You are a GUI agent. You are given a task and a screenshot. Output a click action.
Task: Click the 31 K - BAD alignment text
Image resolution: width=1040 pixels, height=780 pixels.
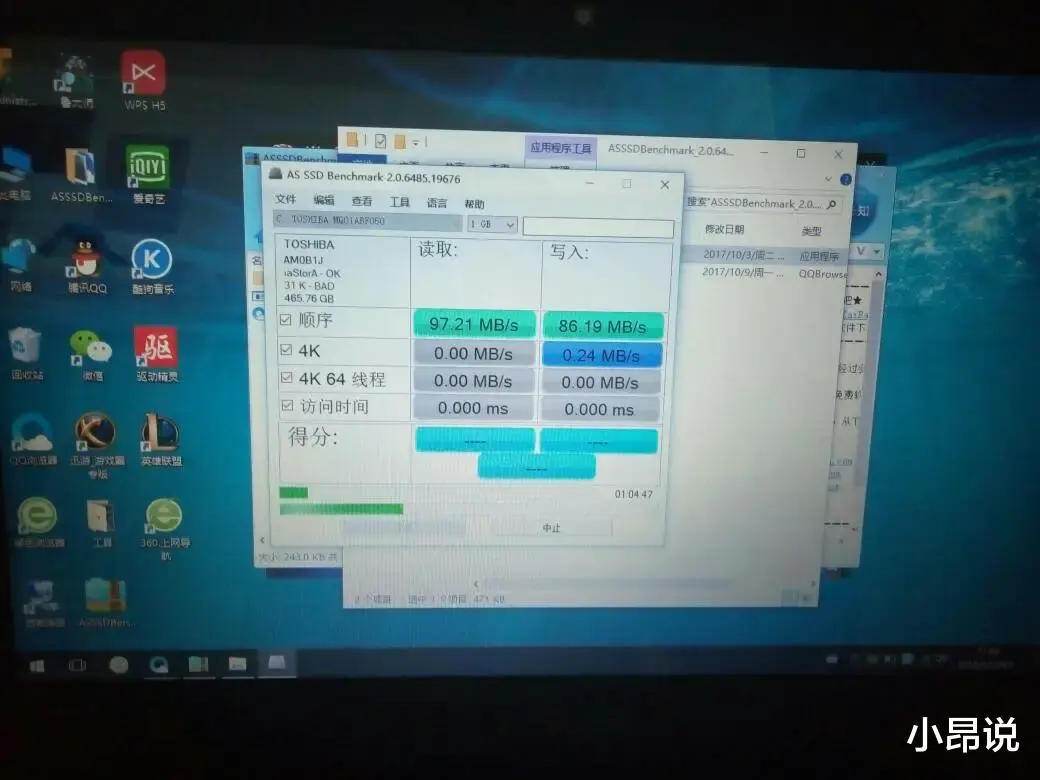point(309,285)
